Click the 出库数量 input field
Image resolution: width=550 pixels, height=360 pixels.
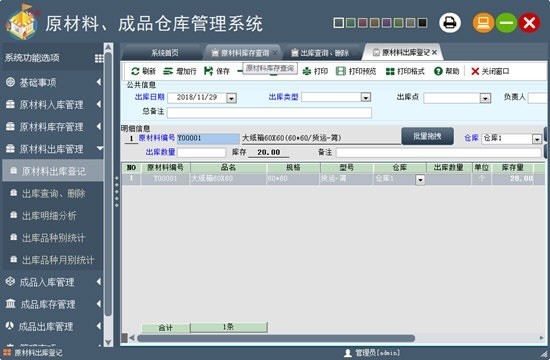201,152
